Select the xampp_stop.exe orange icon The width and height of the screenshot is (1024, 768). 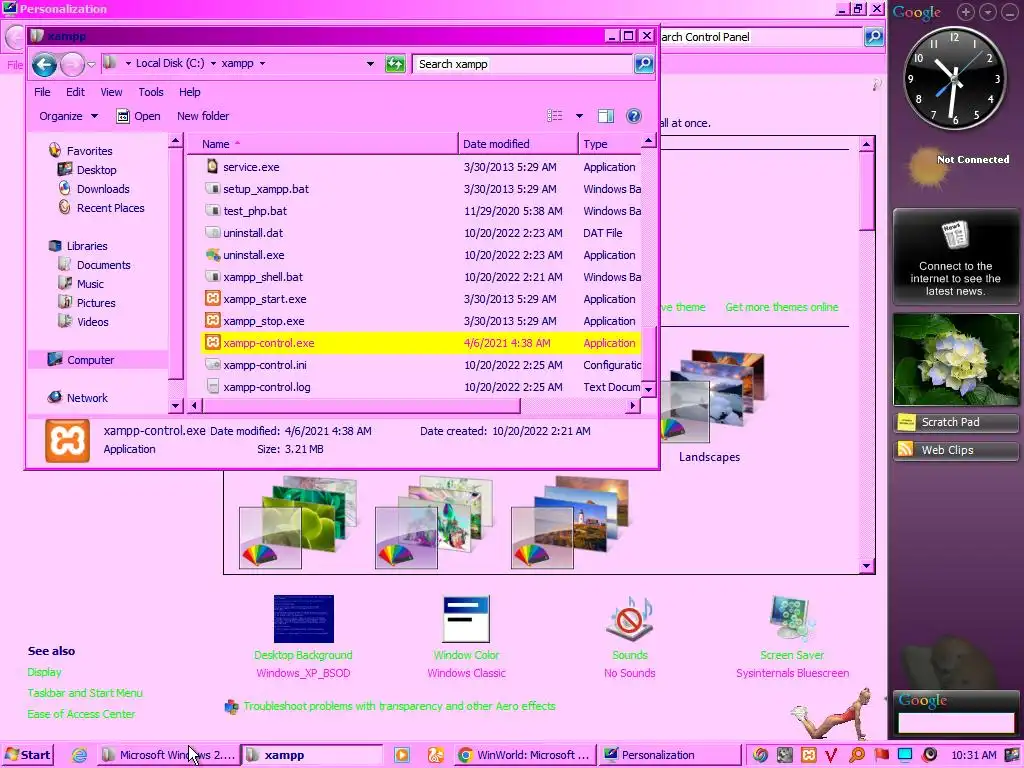click(x=212, y=321)
